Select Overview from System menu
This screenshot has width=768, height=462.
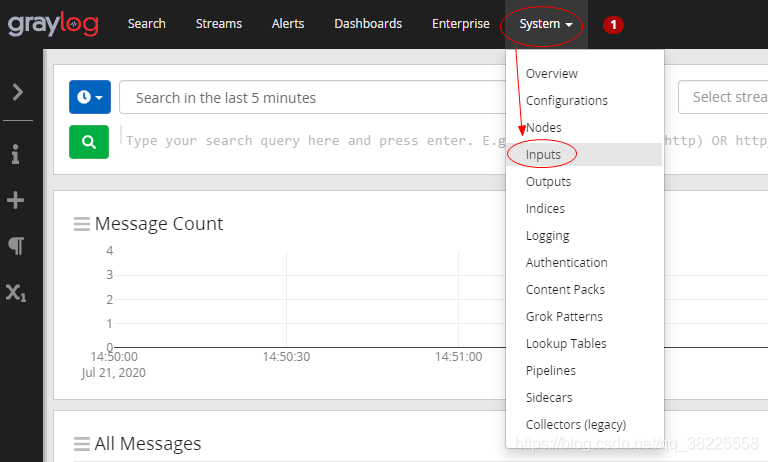point(584,73)
